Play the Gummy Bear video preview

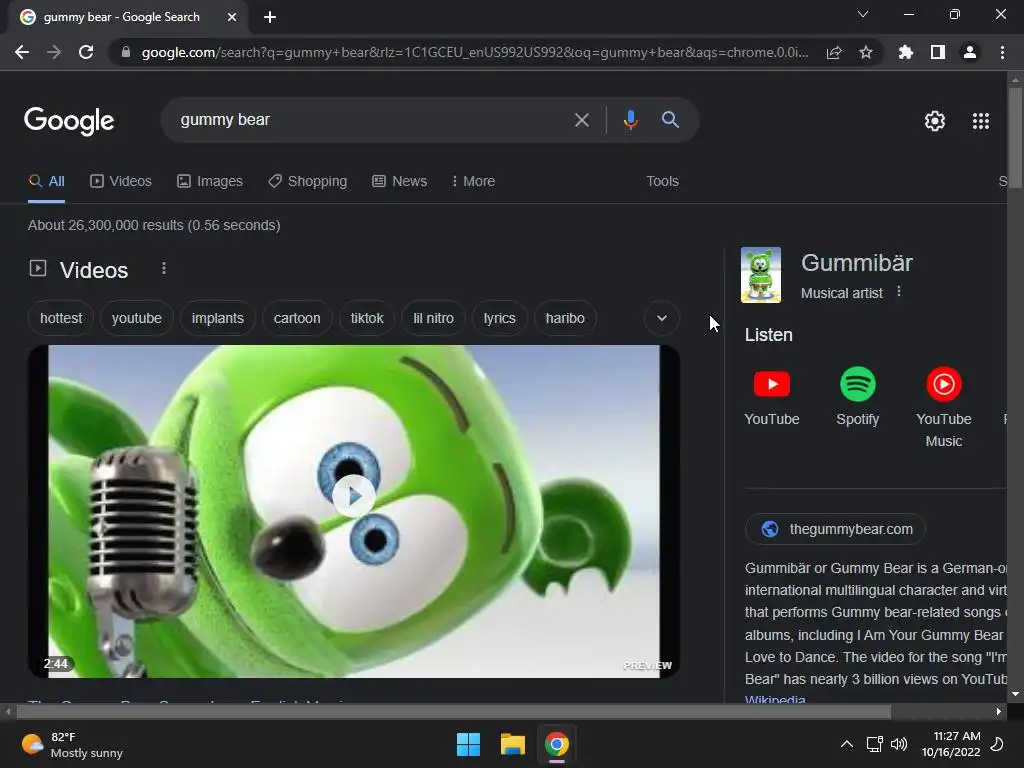[353, 496]
